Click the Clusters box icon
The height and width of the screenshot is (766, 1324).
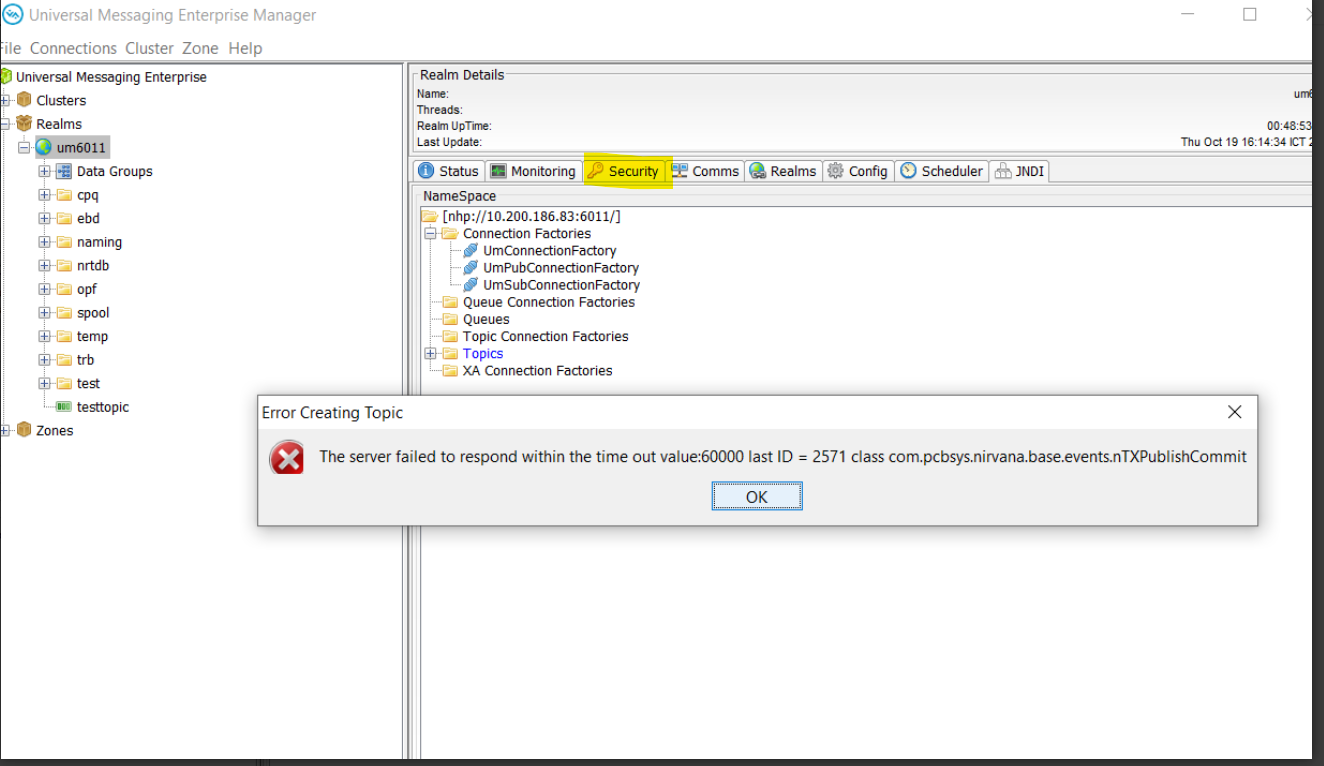[x=24, y=100]
